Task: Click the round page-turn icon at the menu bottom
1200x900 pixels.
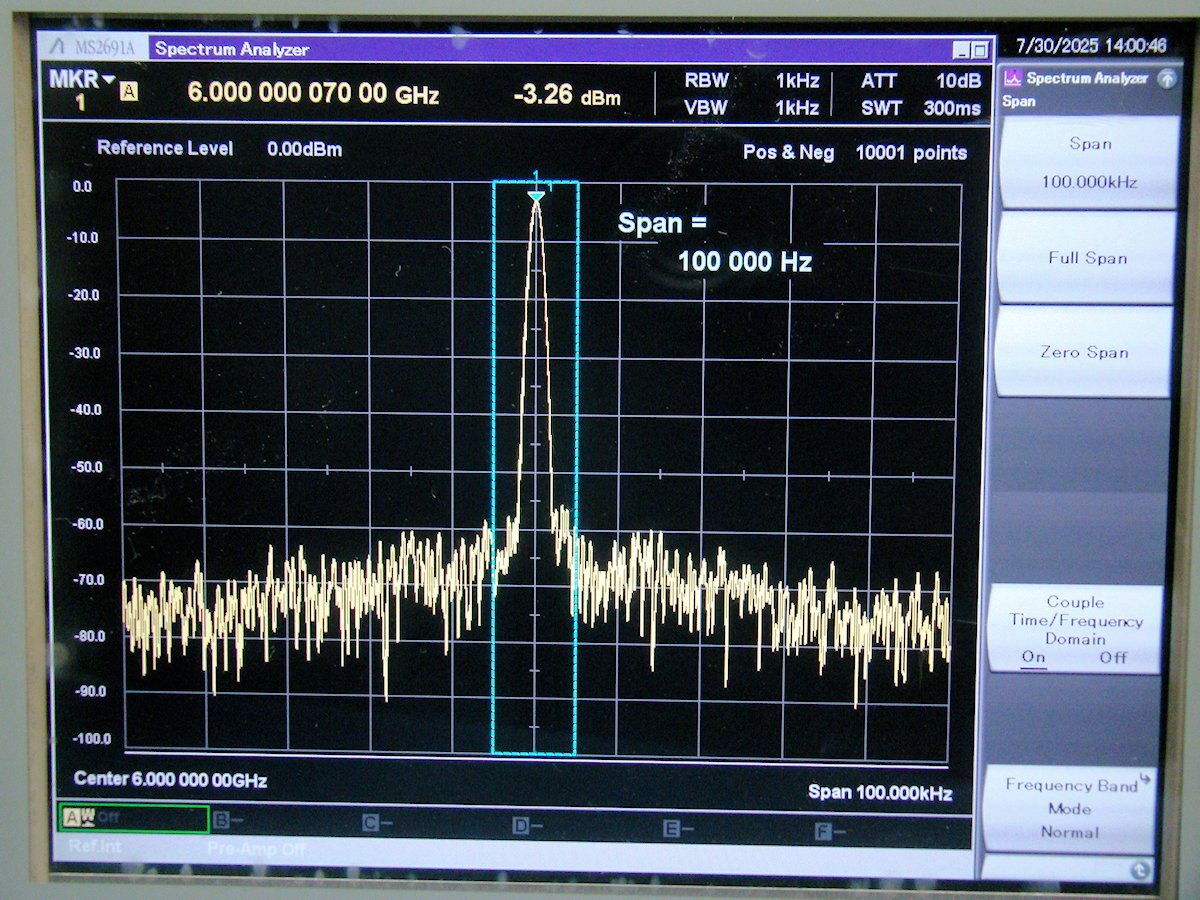Action: 1142,870
